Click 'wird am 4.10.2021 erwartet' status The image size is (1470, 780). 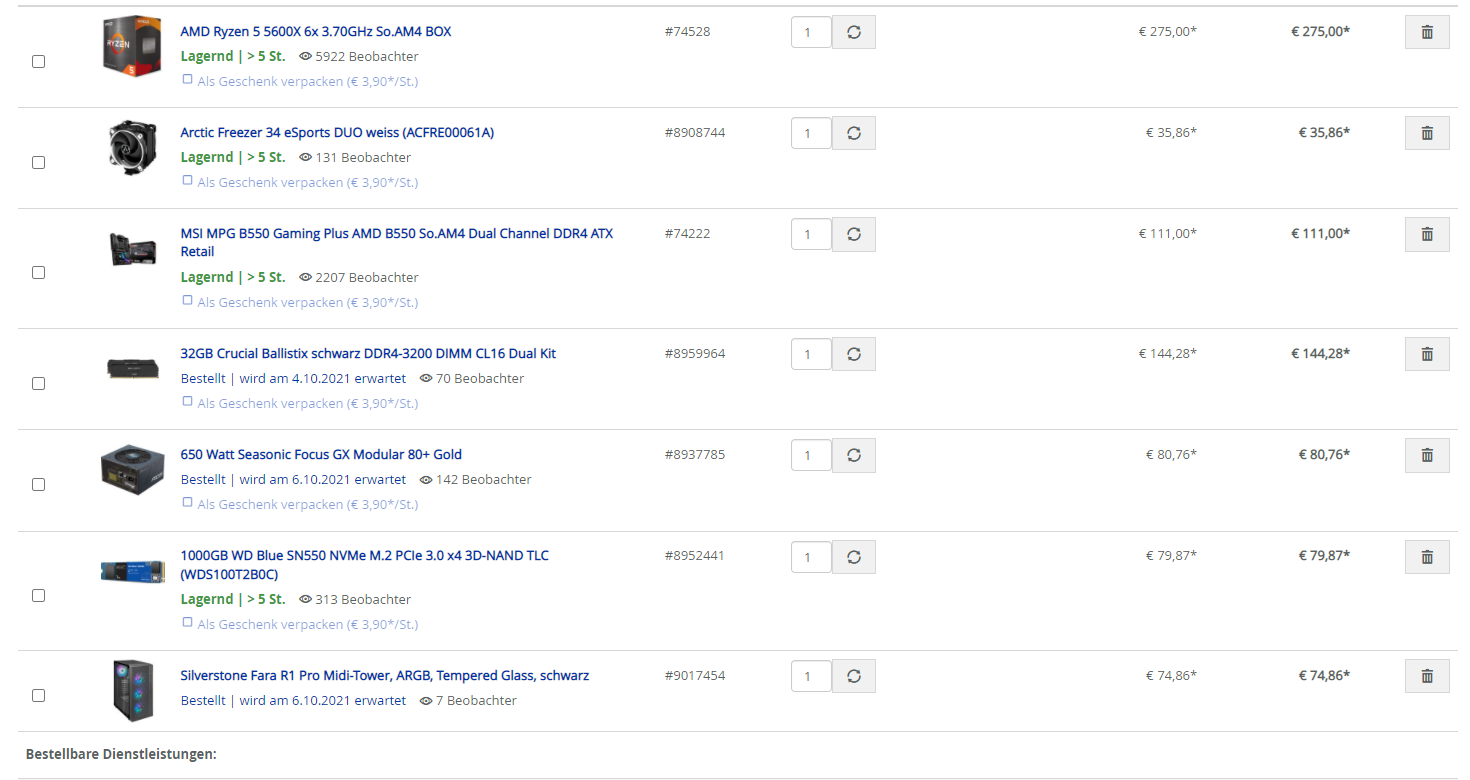tap(323, 379)
